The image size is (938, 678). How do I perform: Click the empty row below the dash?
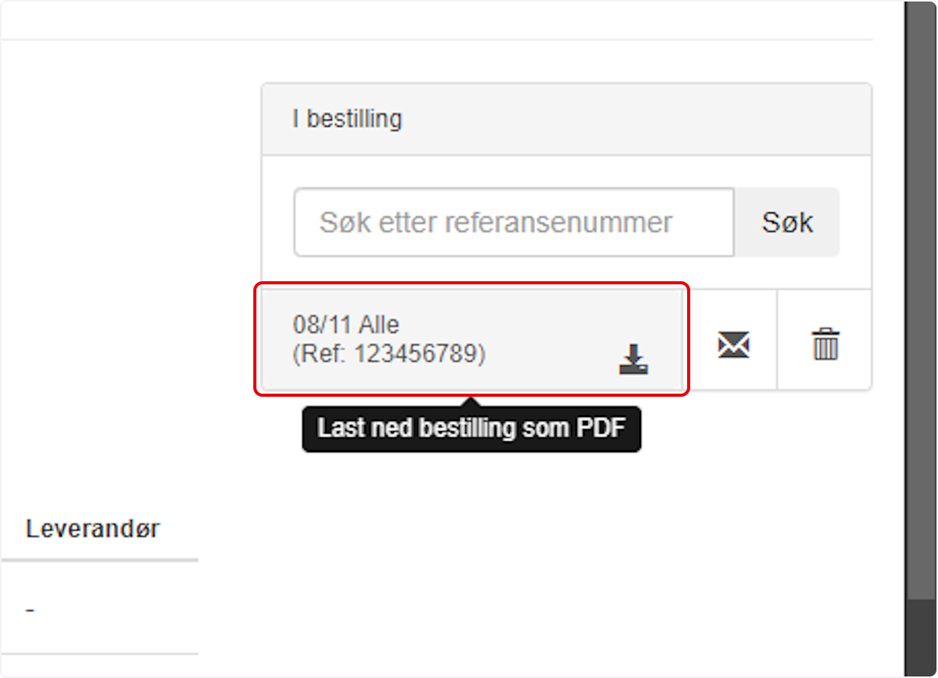(x=100, y=665)
